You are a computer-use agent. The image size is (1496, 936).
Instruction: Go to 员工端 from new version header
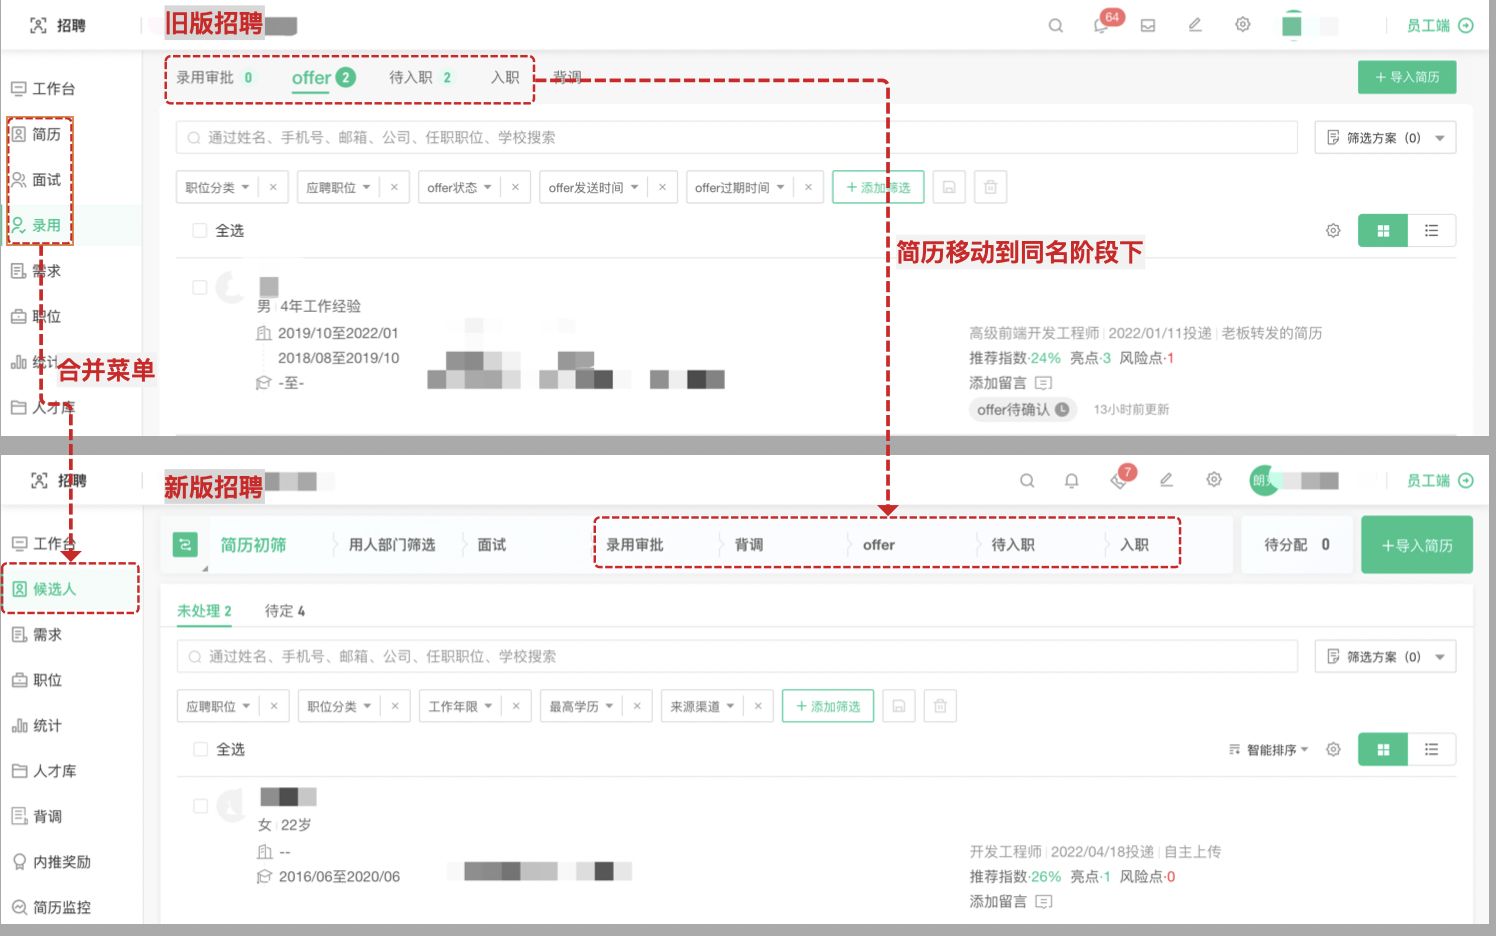[1440, 481]
